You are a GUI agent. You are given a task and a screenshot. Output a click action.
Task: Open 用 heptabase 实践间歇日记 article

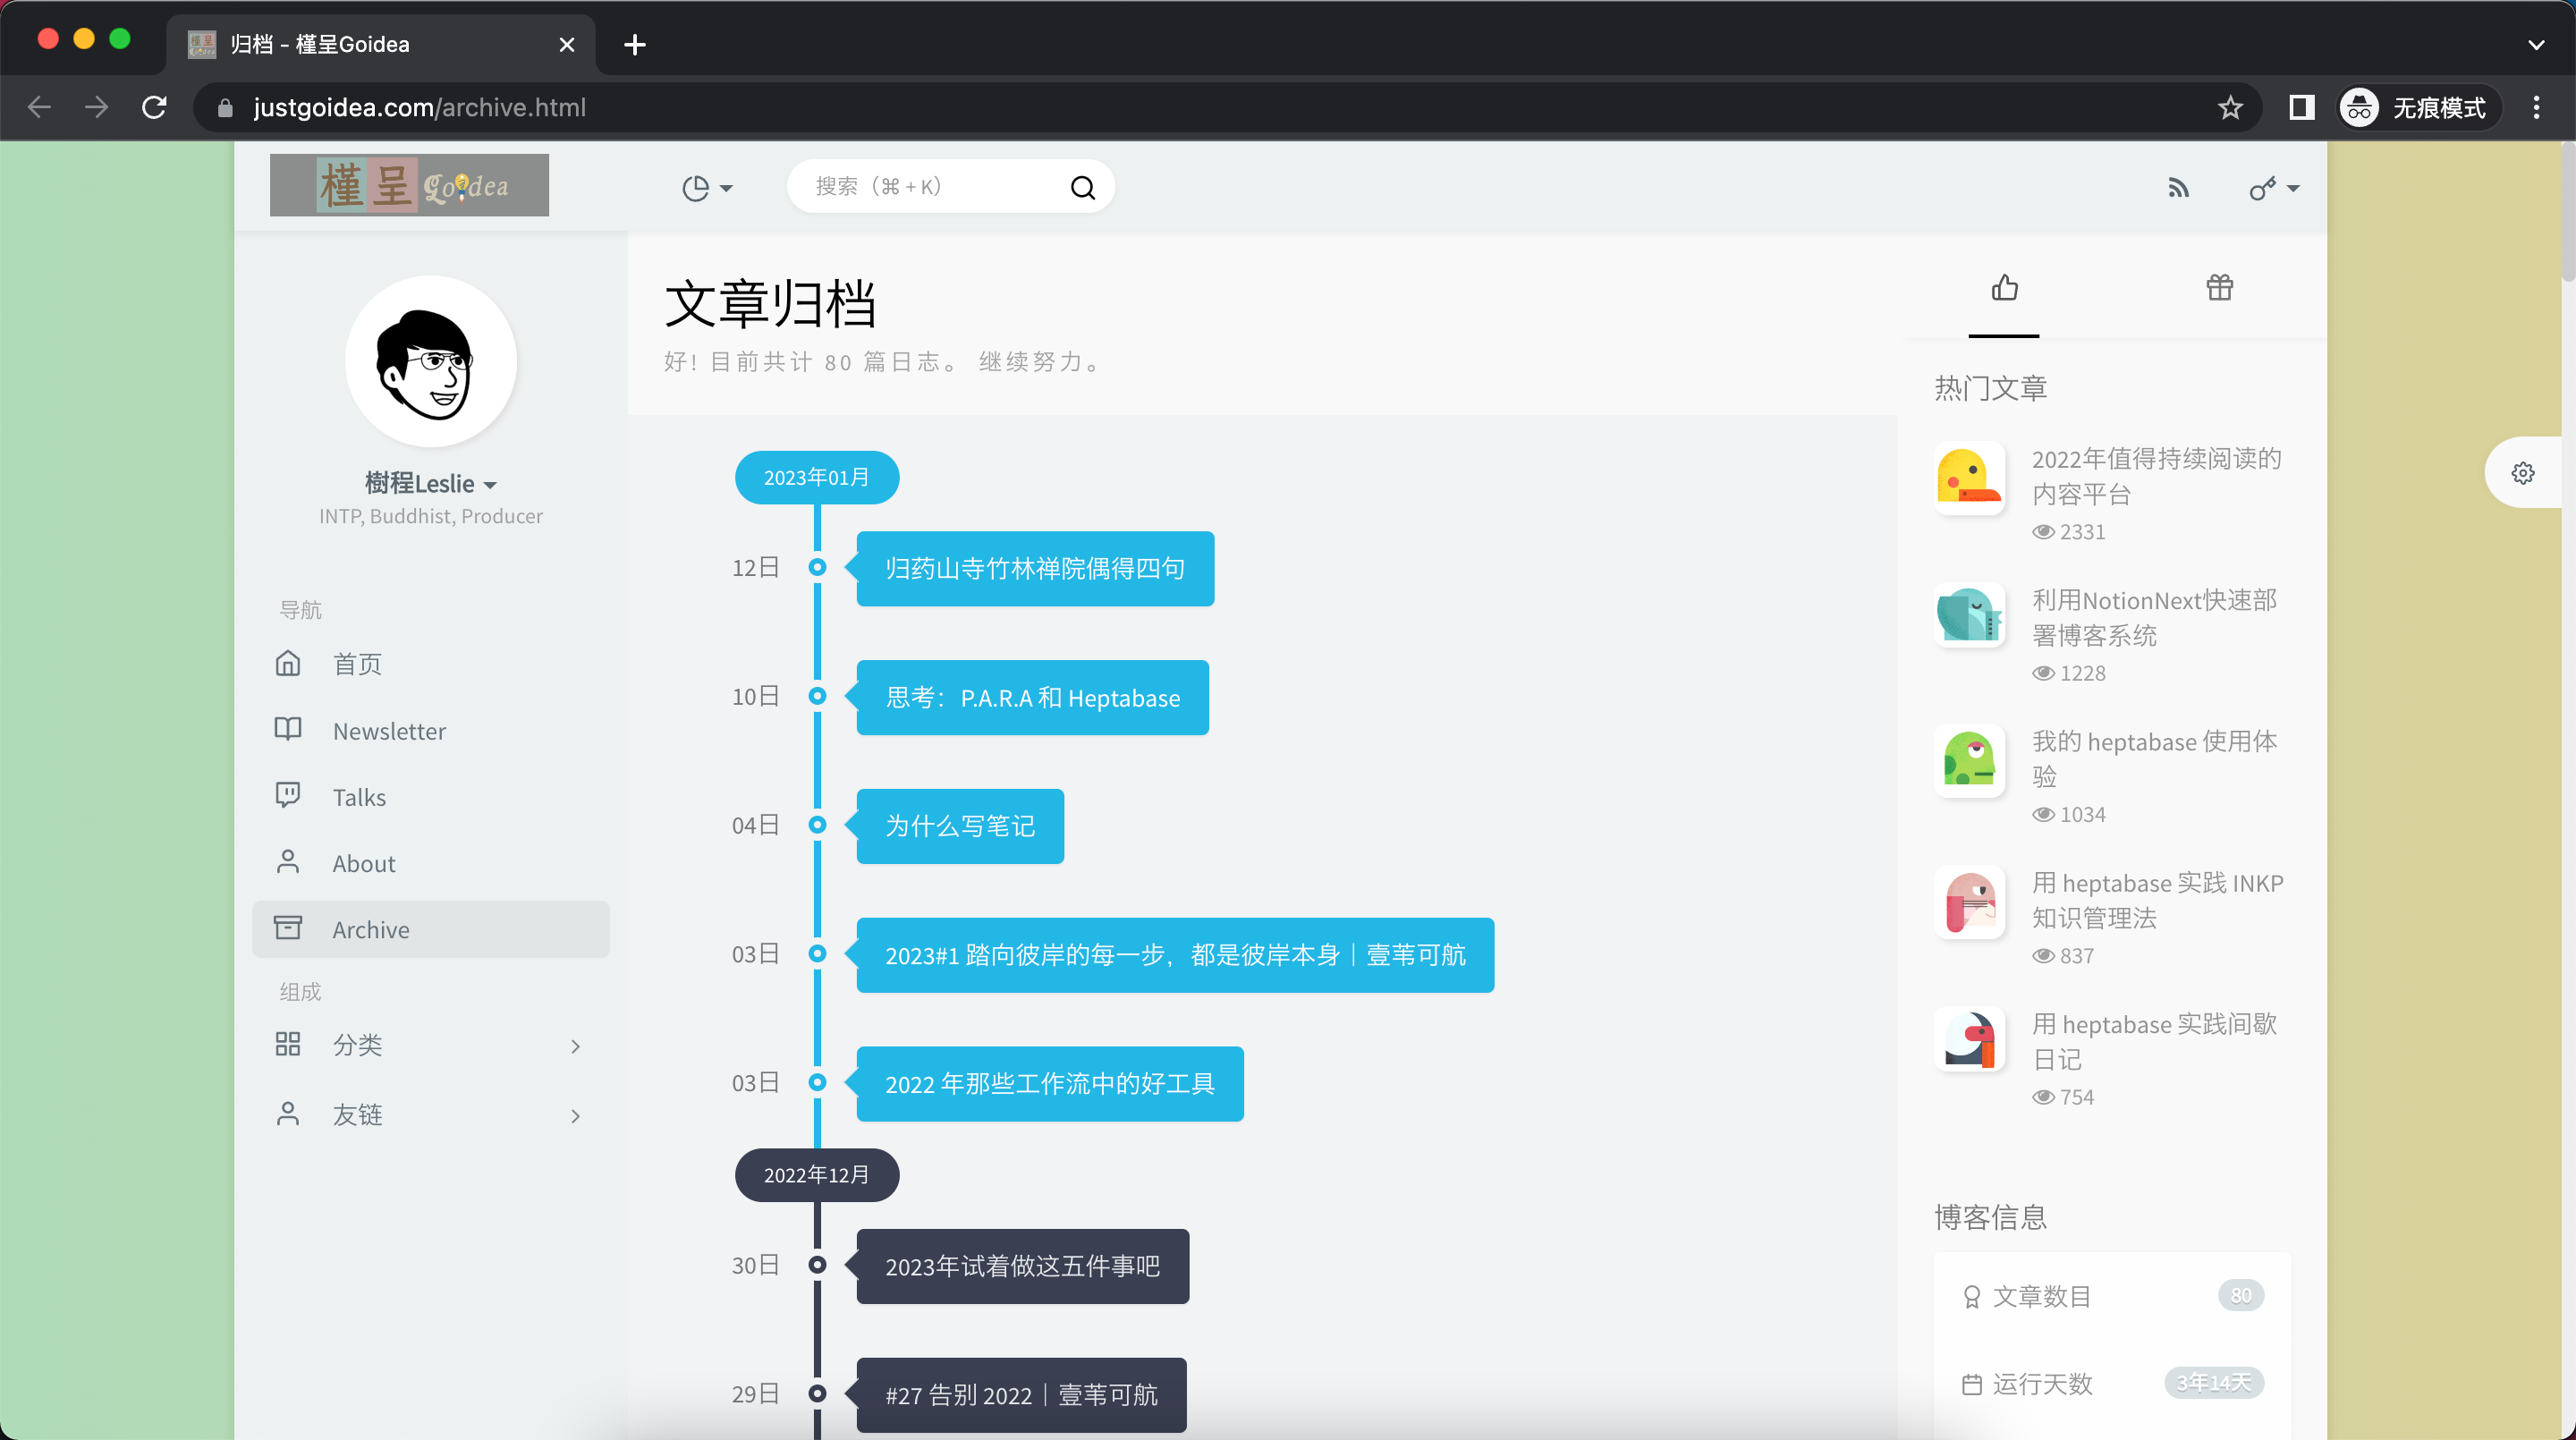[2155, 1041]
